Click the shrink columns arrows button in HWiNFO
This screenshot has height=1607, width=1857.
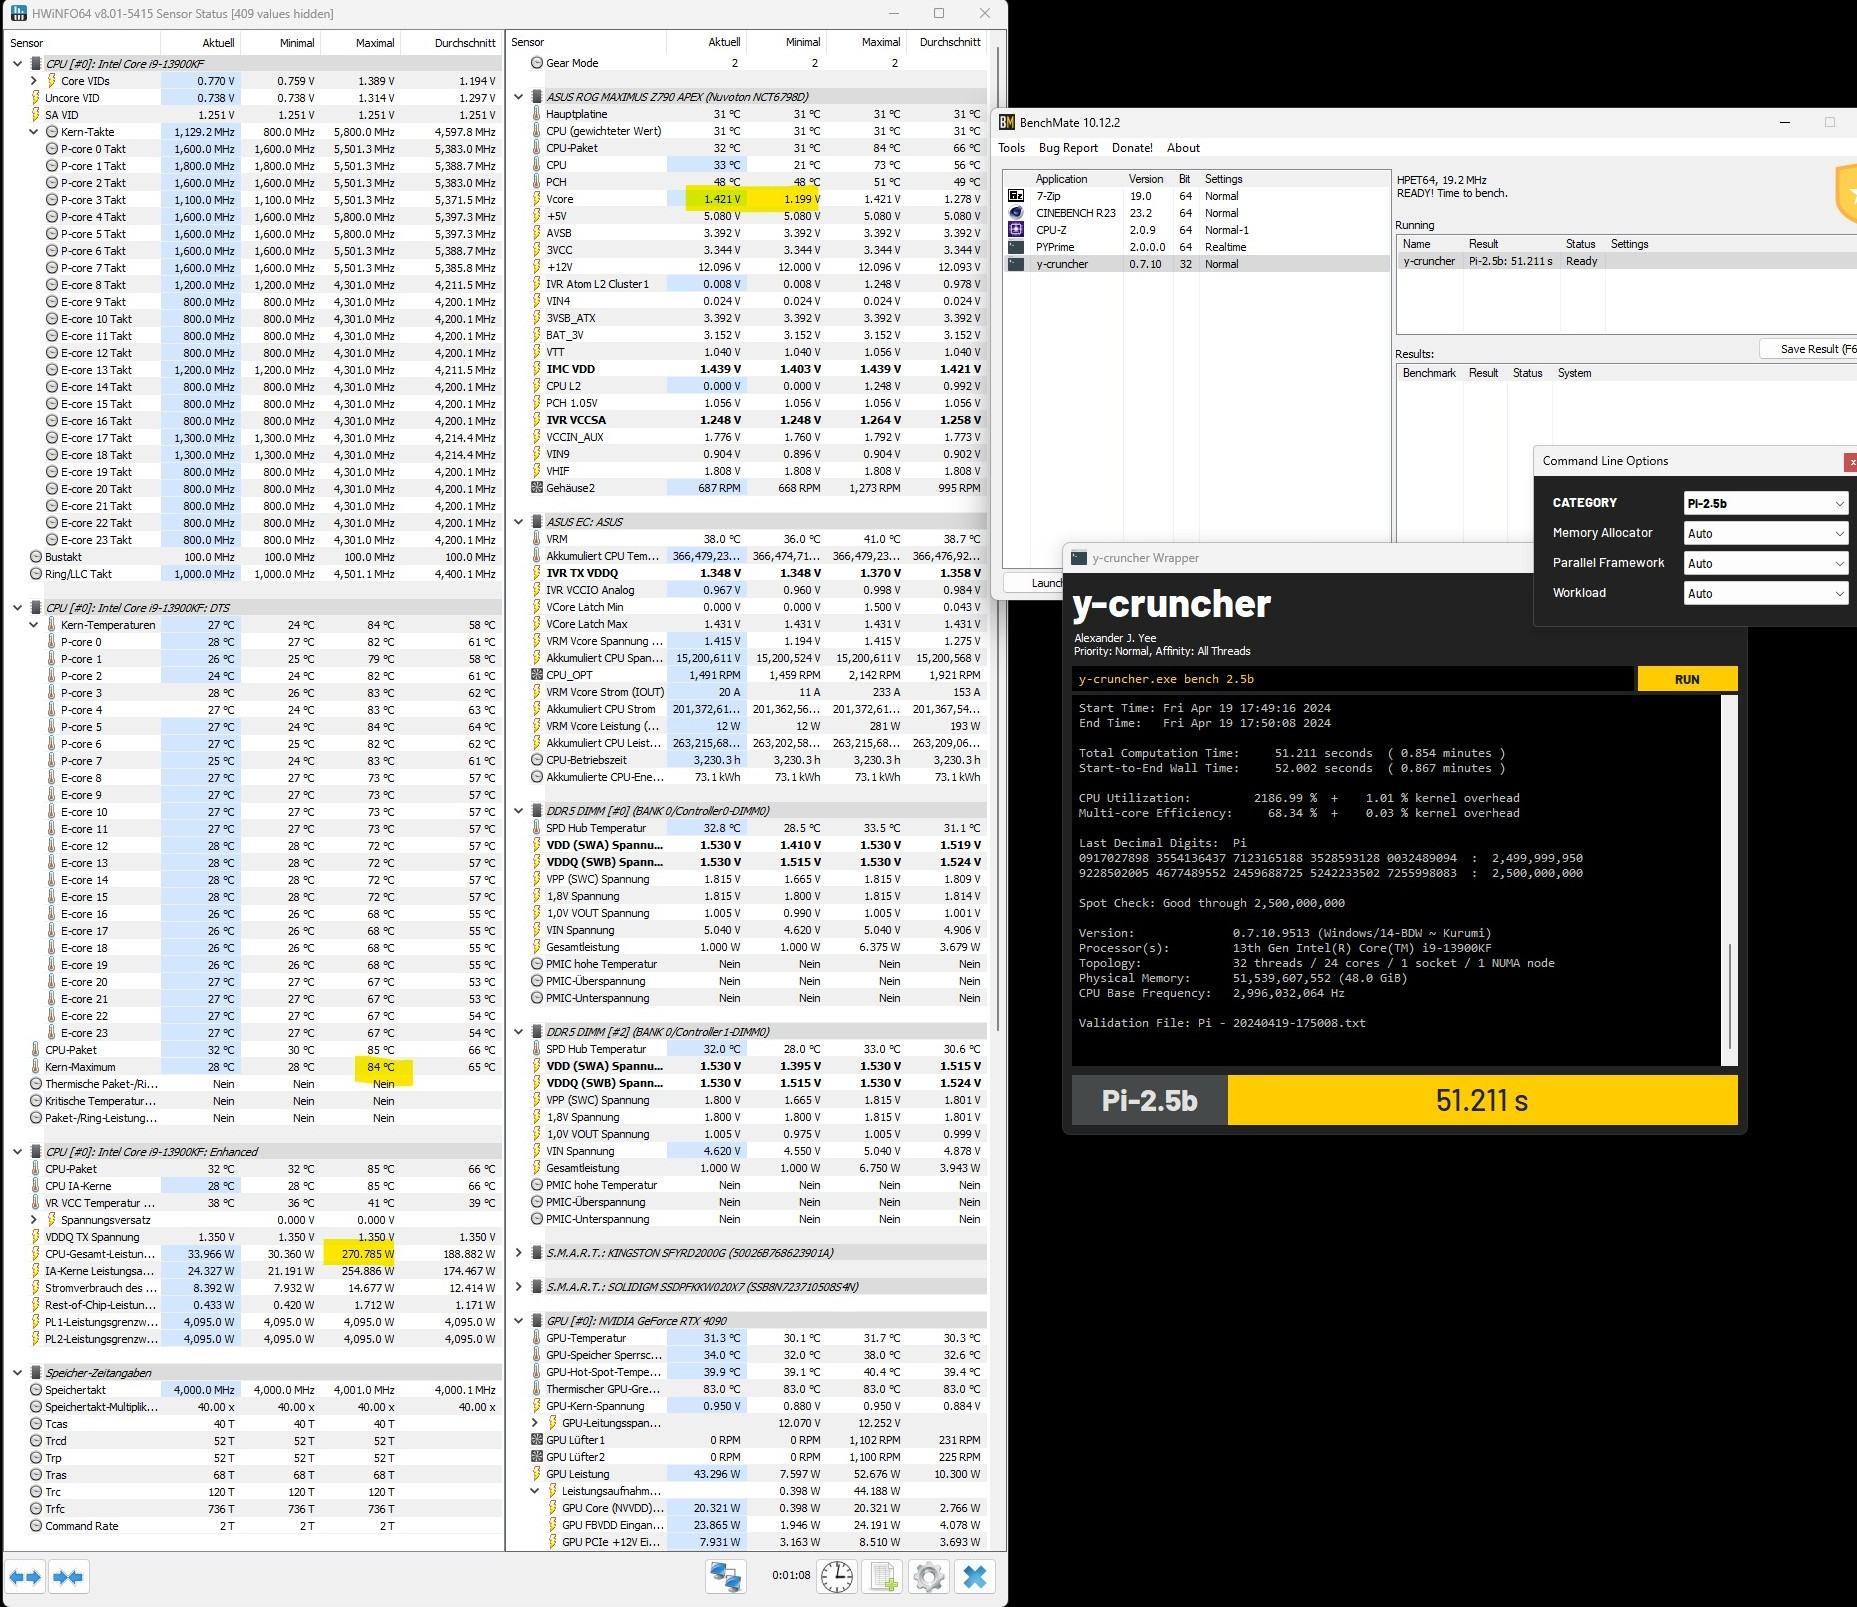(x=68, y=1577)
